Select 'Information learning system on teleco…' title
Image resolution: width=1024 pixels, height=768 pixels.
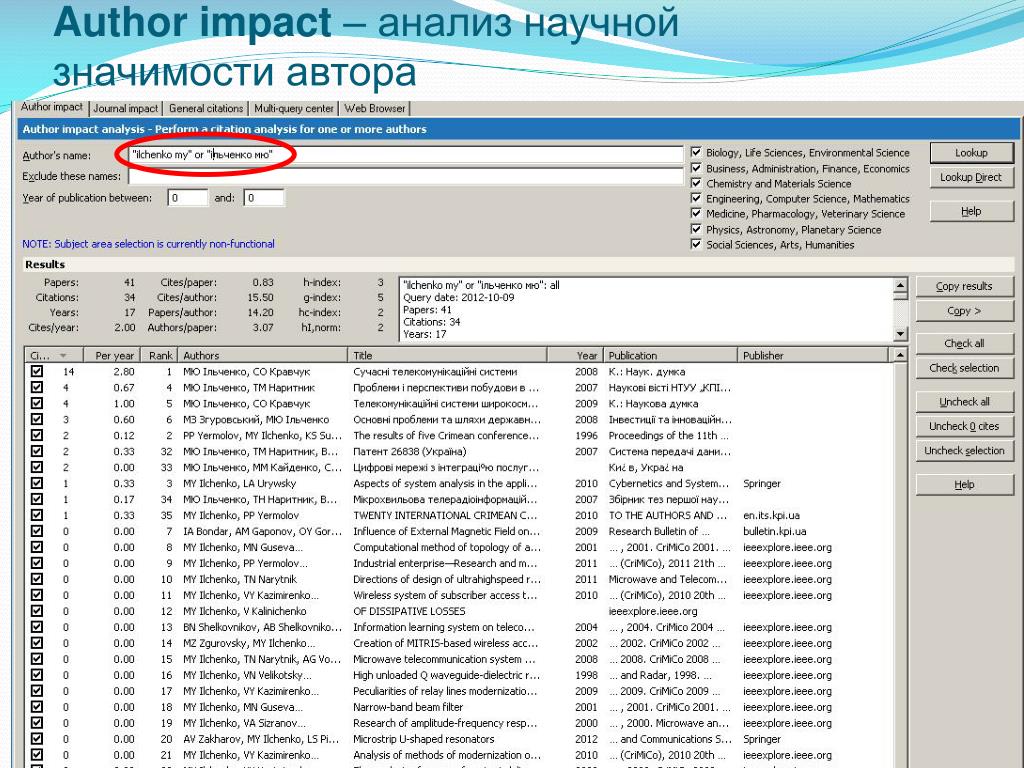pos(443,627)
